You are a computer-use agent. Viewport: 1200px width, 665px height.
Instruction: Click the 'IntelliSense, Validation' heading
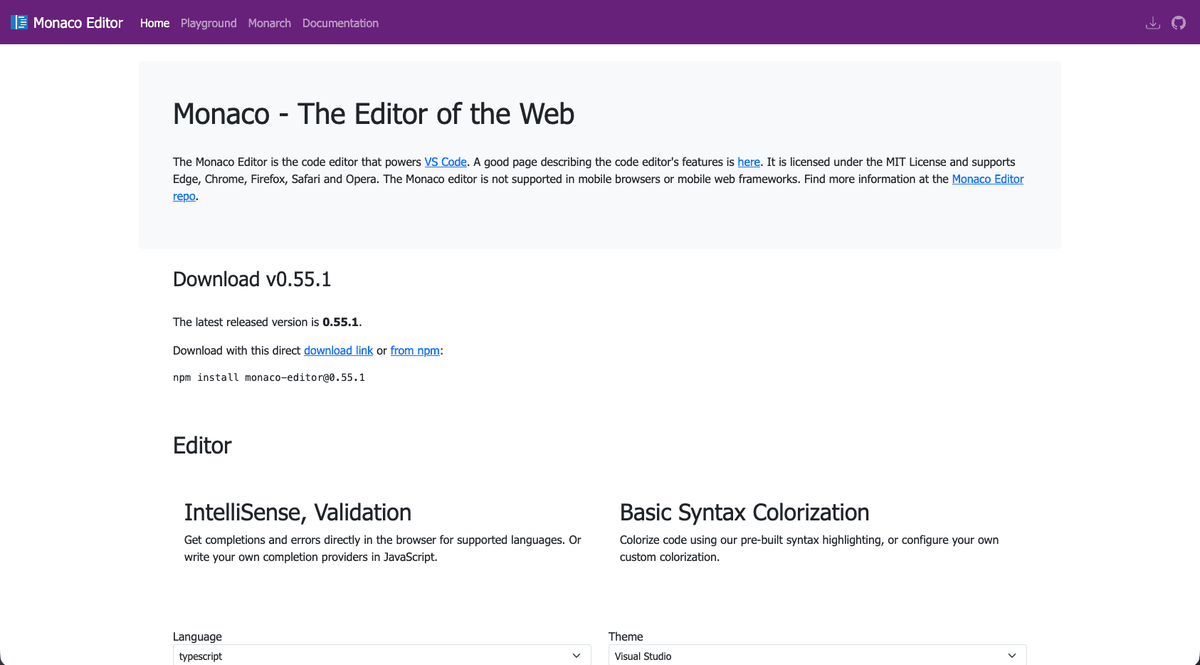[x=298, y=512]
